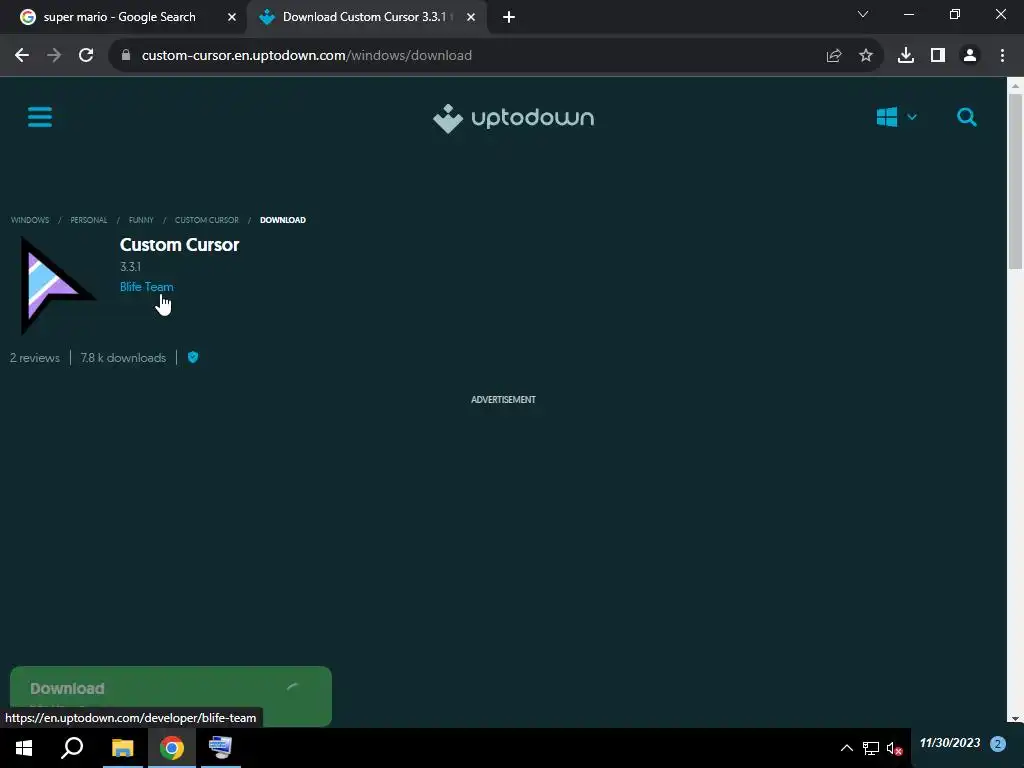This screenshot has width=1024, height=768.
Task: Open Chrome profile menu
Action: click(x=970, y=56)
